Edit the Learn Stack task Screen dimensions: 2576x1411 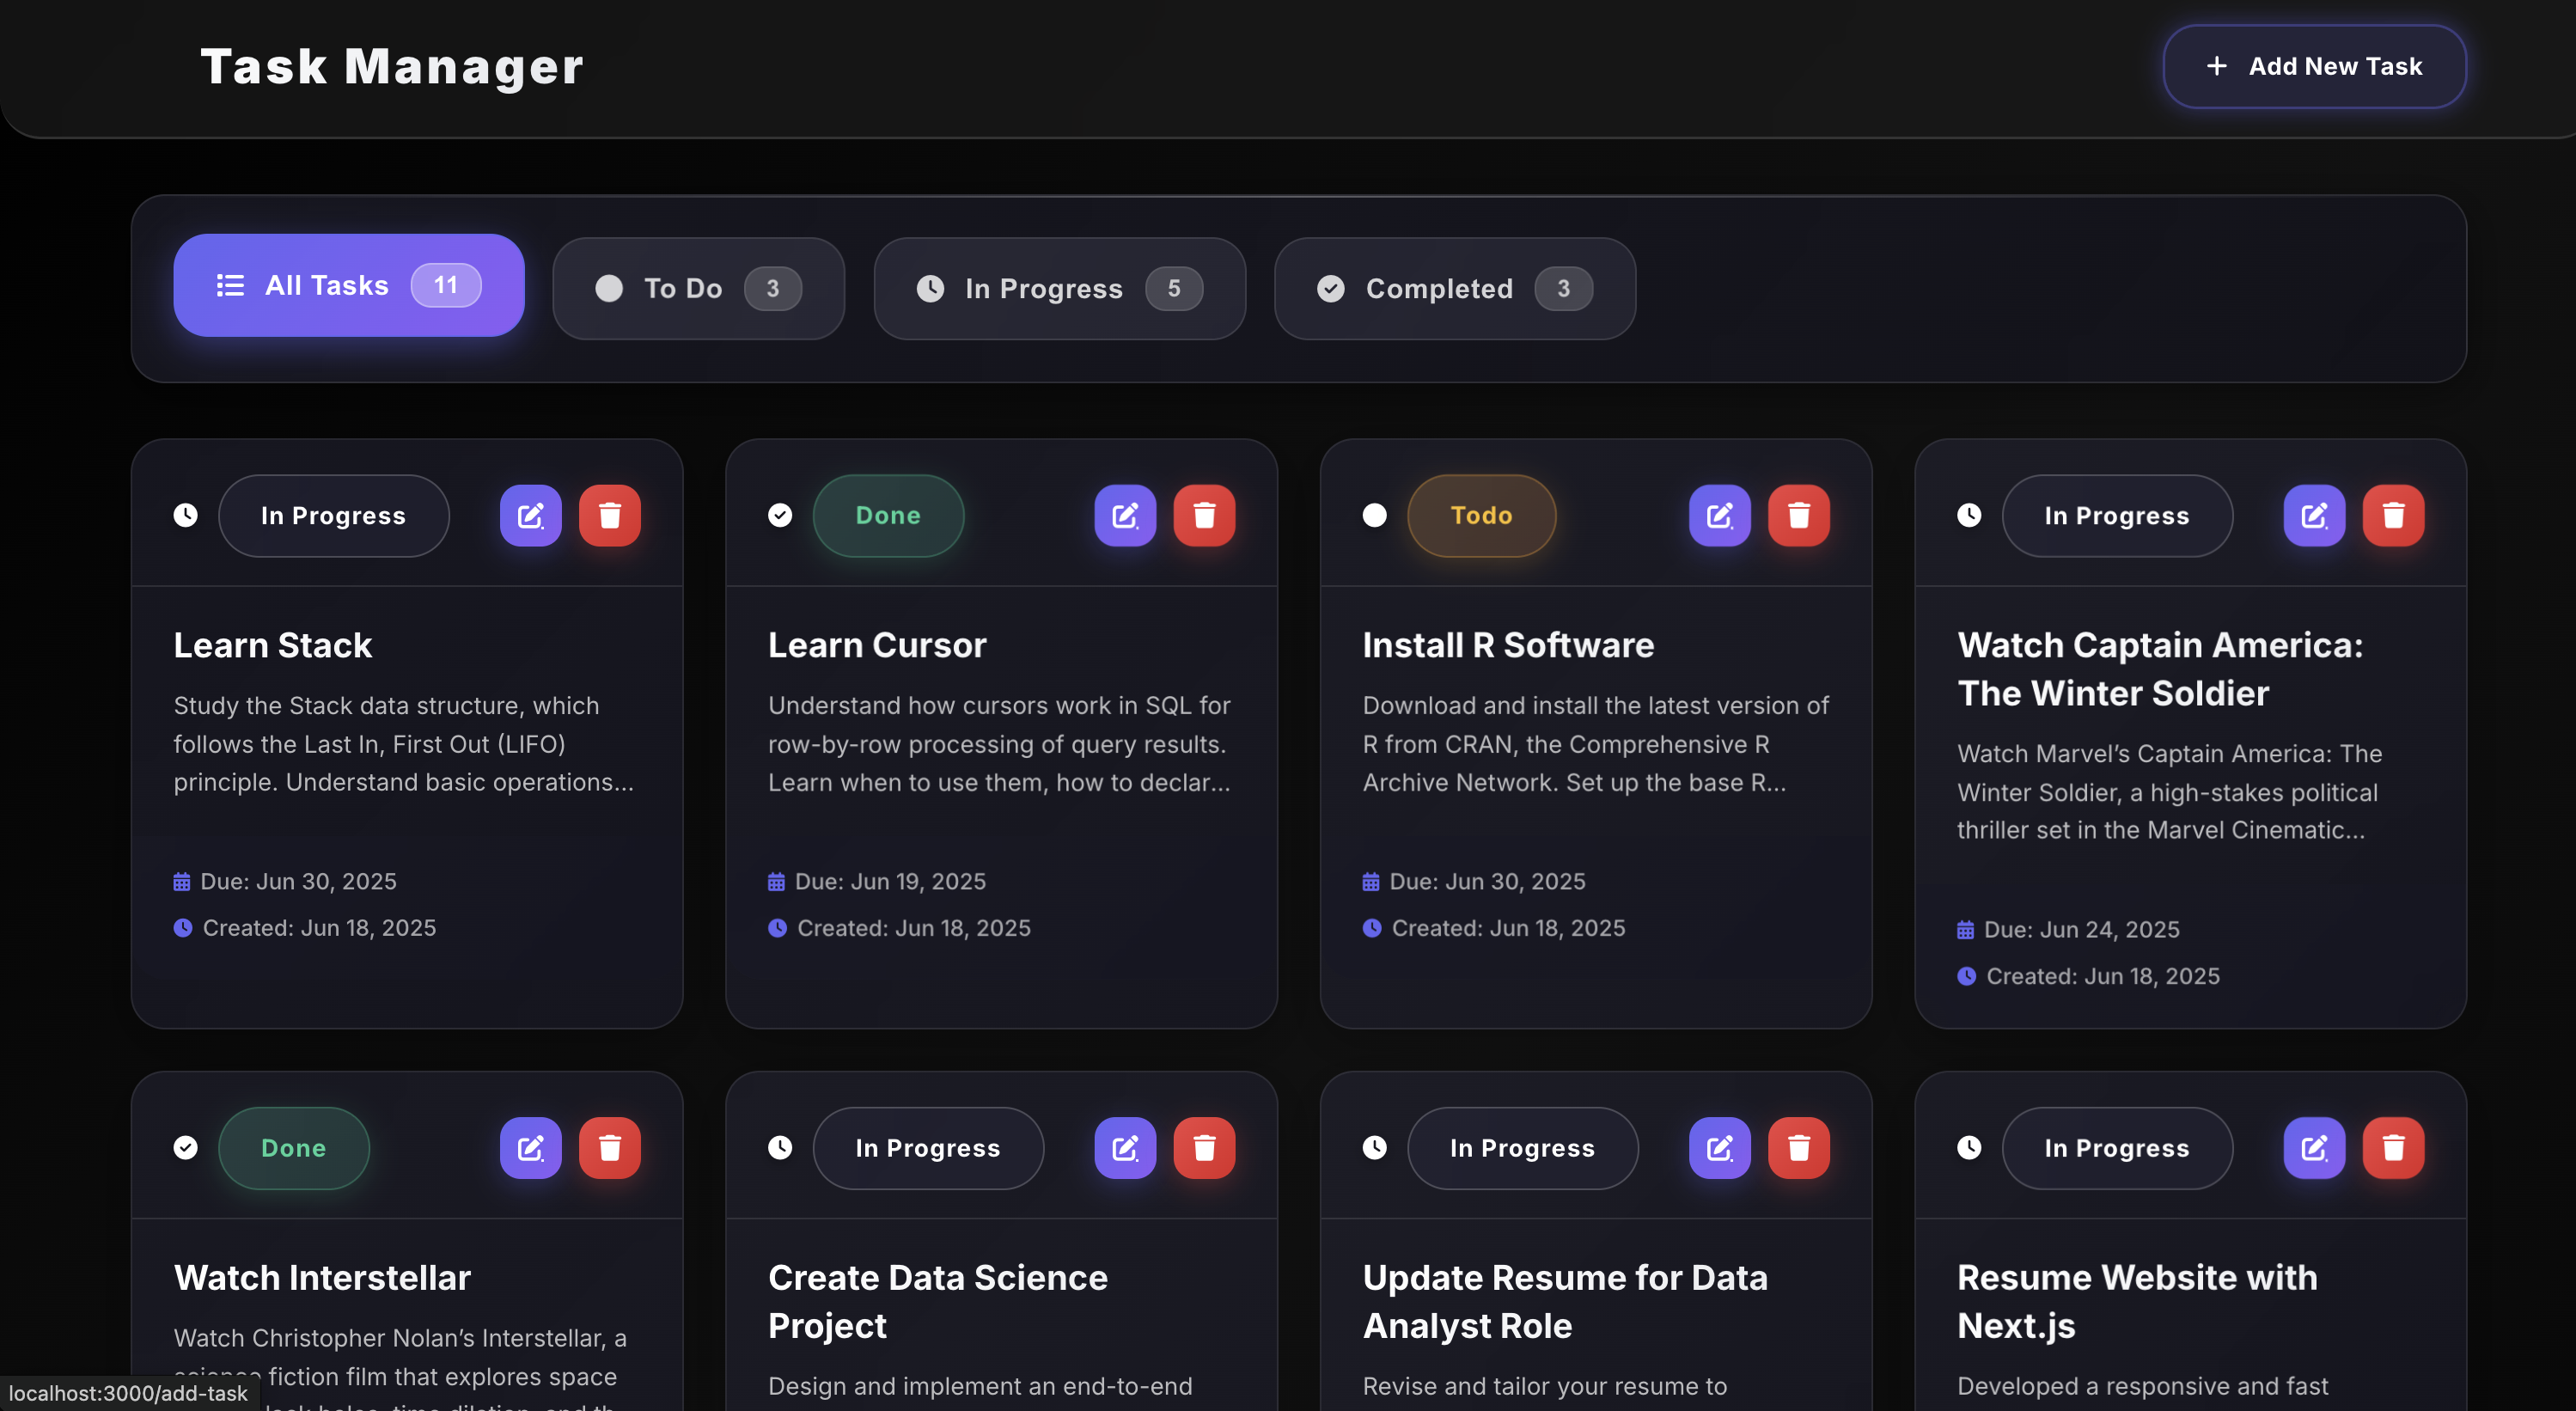[x=530, y=516]
